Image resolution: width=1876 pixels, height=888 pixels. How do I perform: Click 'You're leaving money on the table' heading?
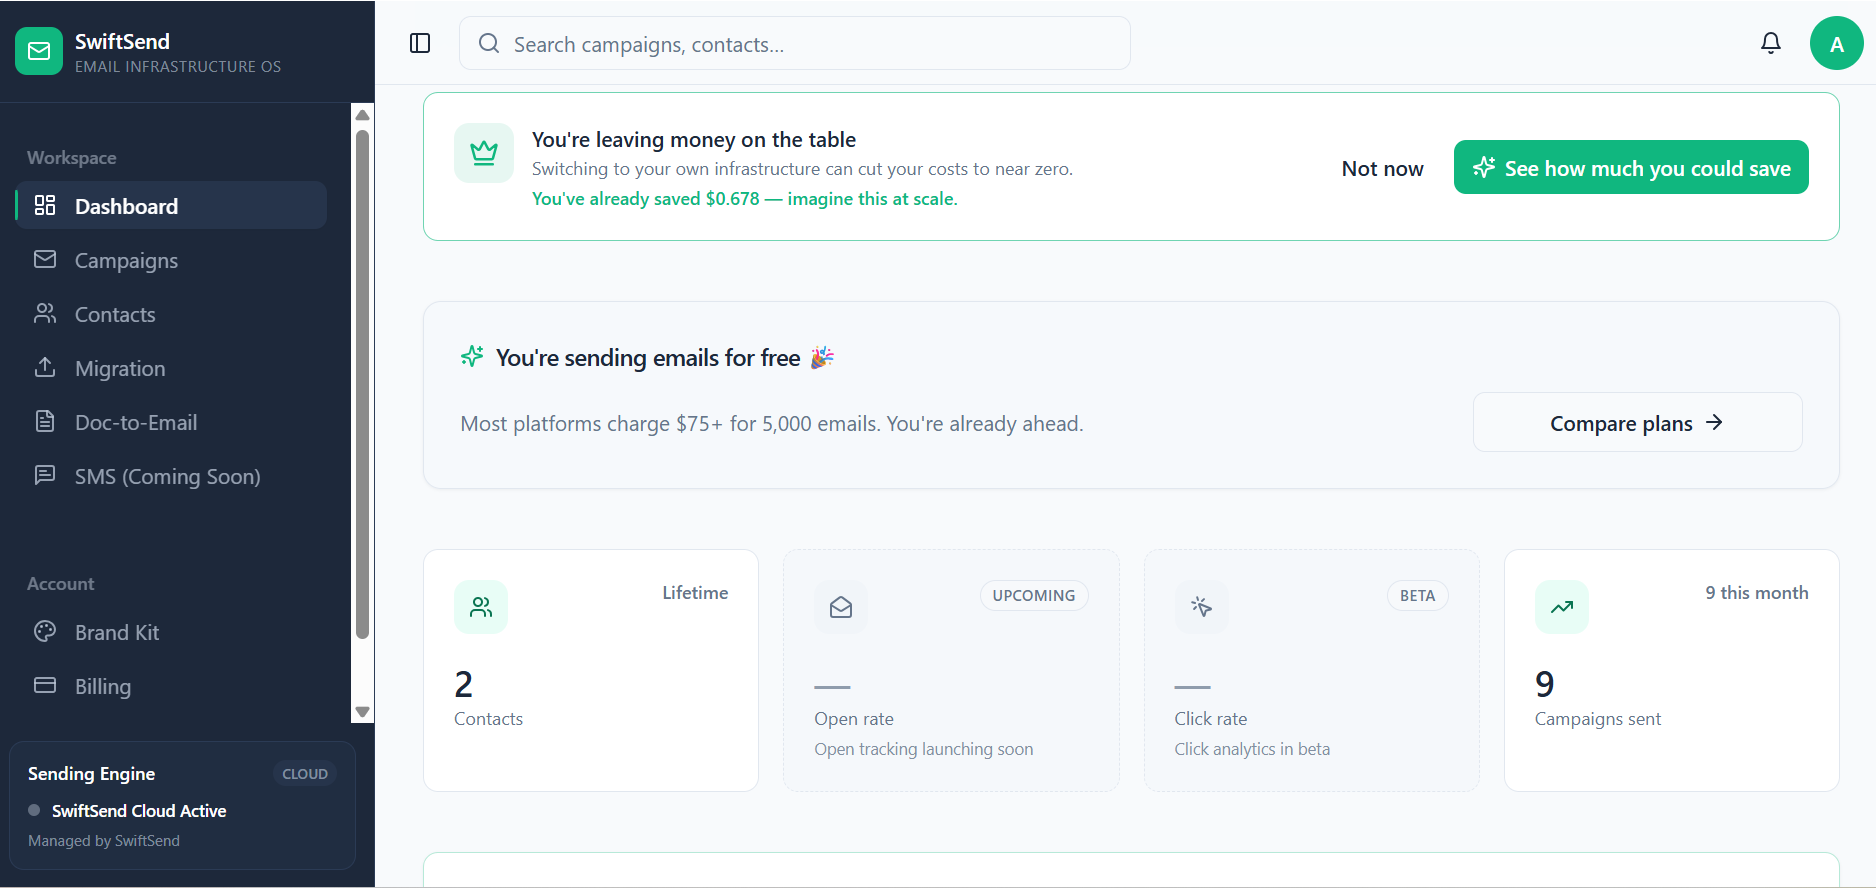pos(694,139)
